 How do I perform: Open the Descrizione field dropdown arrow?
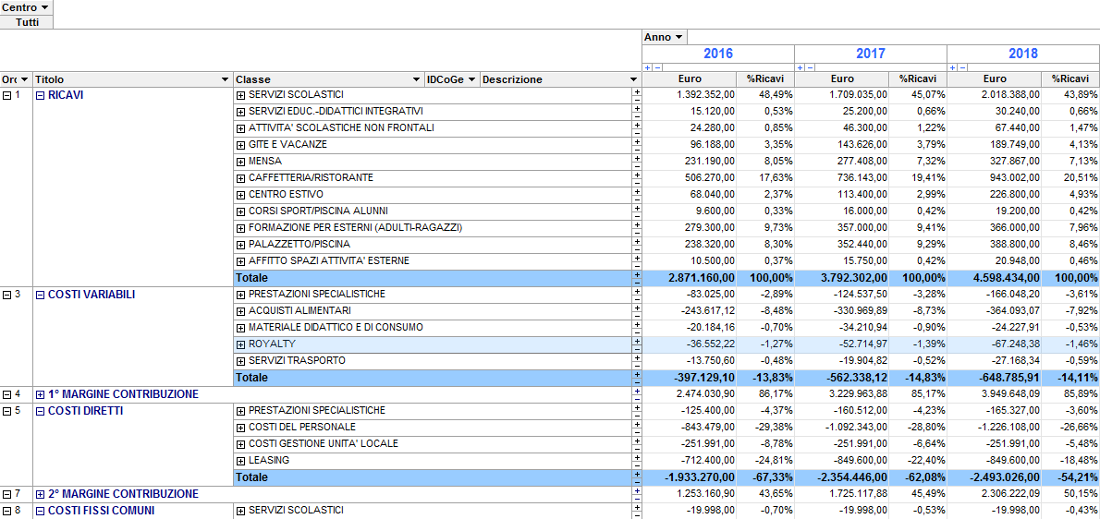[x=633, y=80]
